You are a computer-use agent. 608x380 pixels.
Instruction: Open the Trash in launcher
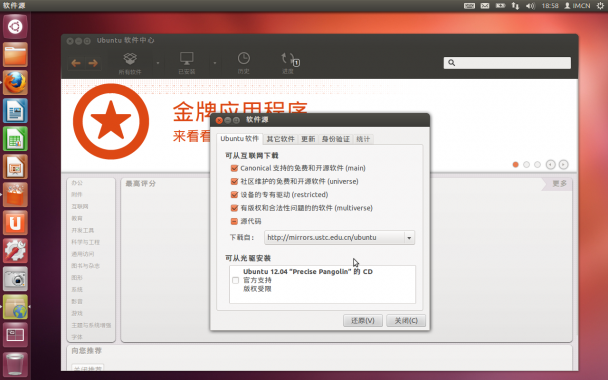click(x=15, y=364)
